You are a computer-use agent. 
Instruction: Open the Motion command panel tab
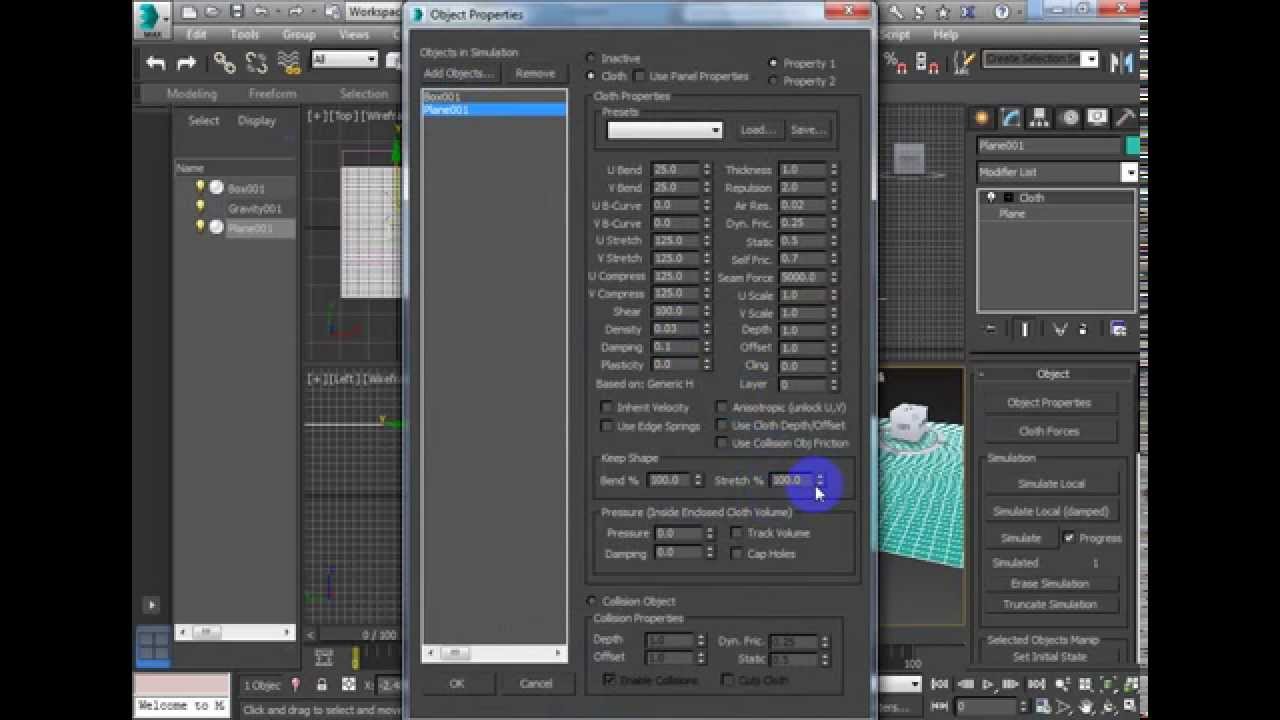[1070, 118]
